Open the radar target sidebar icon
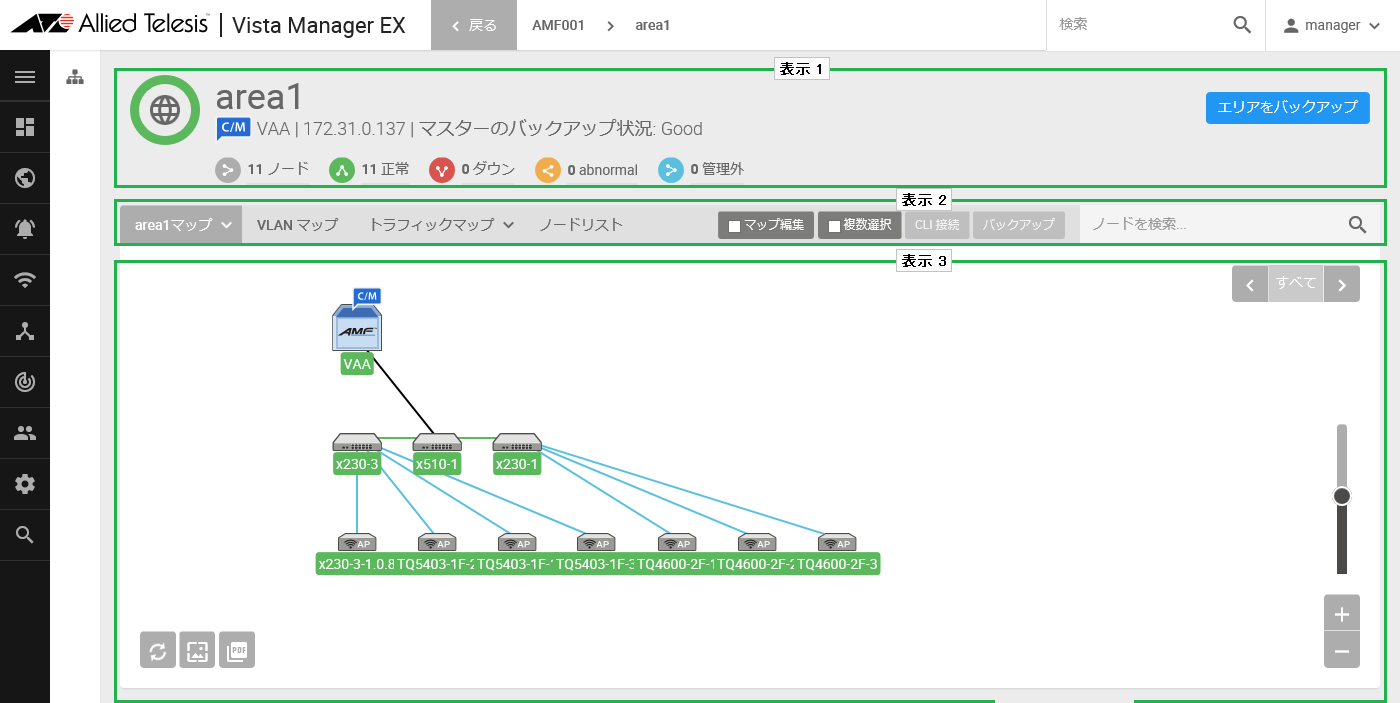1400x703 pixels. pos(25,382)
